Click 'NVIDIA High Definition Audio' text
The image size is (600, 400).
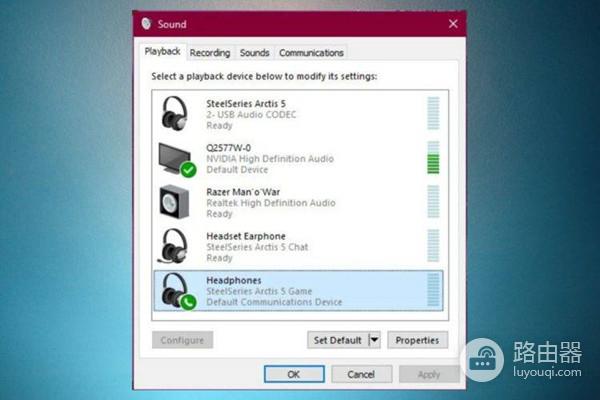[270, 158]
